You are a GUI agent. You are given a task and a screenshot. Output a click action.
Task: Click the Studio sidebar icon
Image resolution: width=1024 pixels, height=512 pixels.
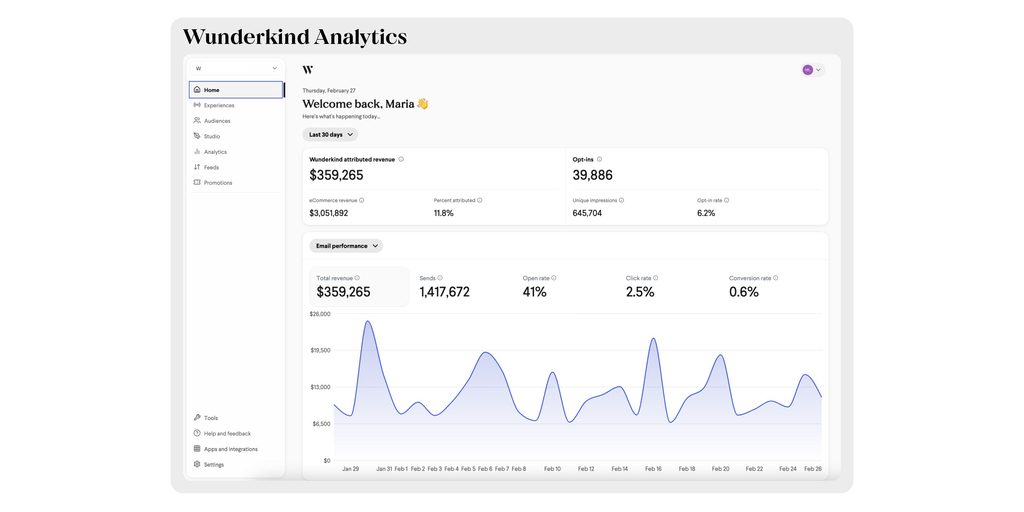(197, 136)
